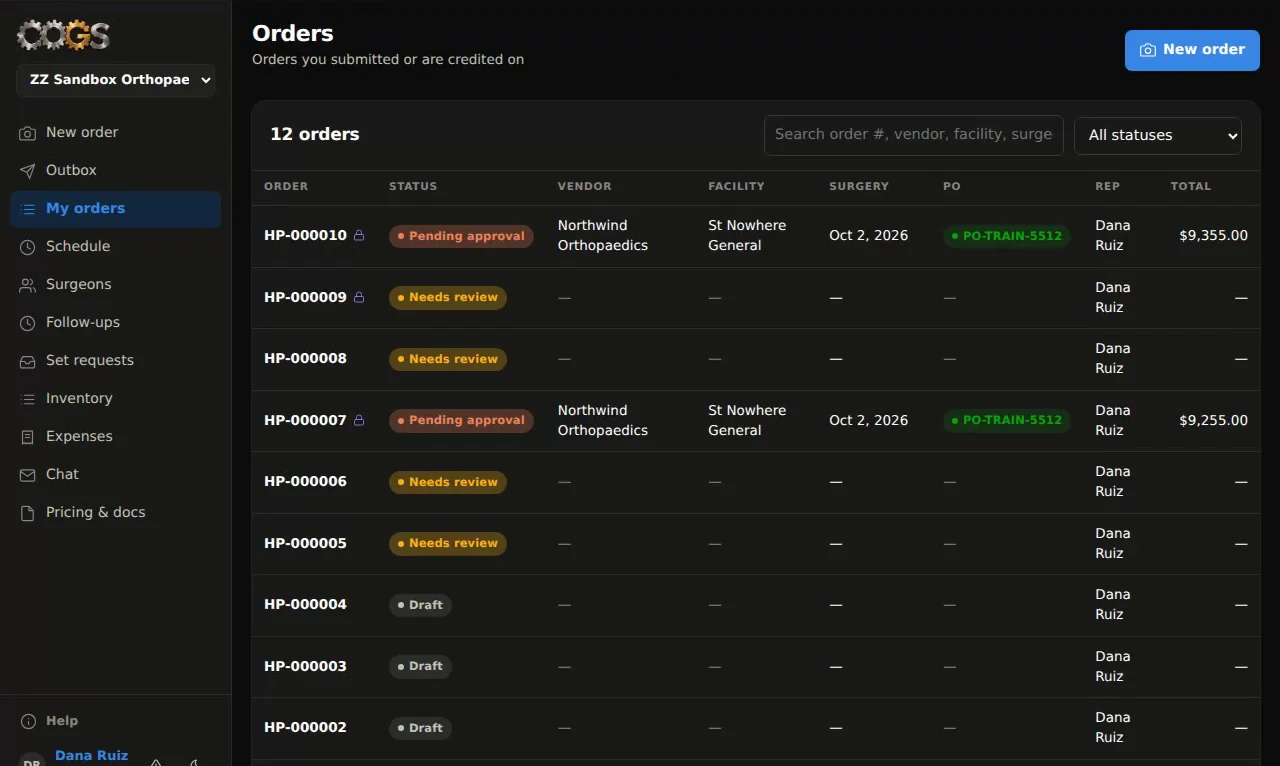Click the Inventory list icon
This screenshot has width=1280, height=766.
coord(28,399)
